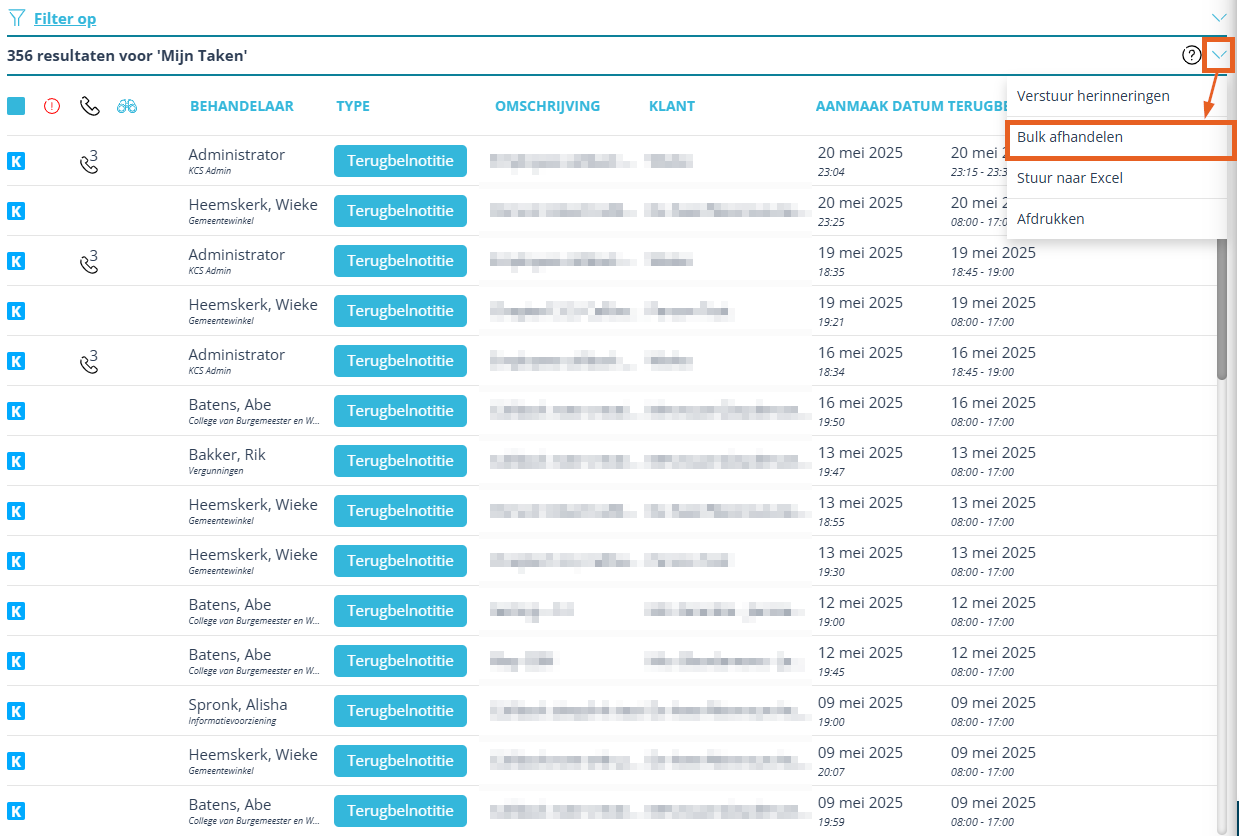The height and width of the screenshot is (836, 1239).
Task: Open the Terugbelnotitie button on the Spronk, Alisha row
Action: [x=400, y=711]
